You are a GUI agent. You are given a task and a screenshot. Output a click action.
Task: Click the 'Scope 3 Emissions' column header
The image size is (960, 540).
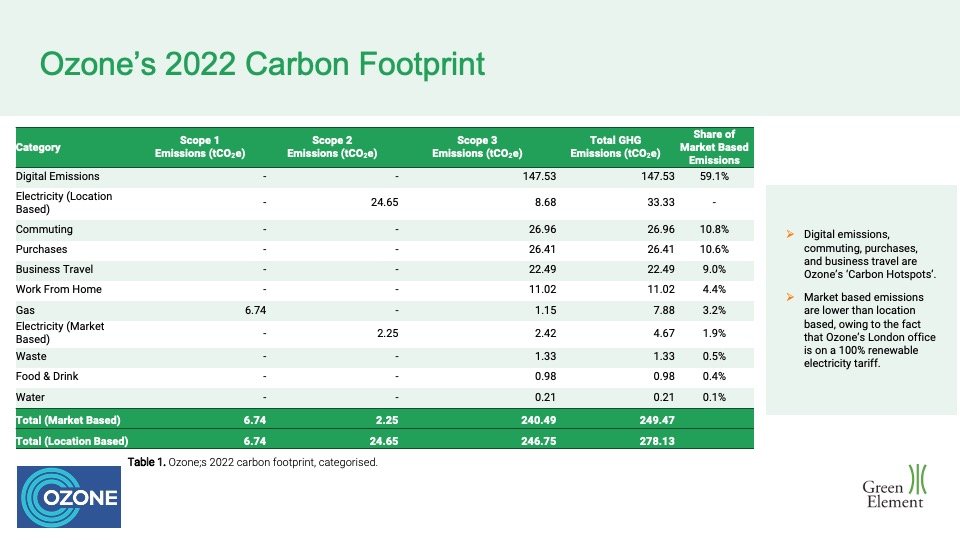[477, 147]
